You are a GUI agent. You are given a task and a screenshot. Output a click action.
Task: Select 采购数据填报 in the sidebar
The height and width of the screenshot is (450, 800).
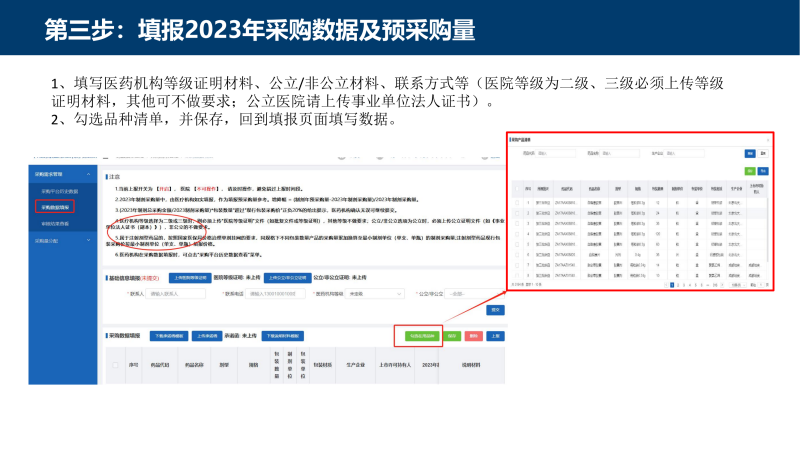pos(54,207)
